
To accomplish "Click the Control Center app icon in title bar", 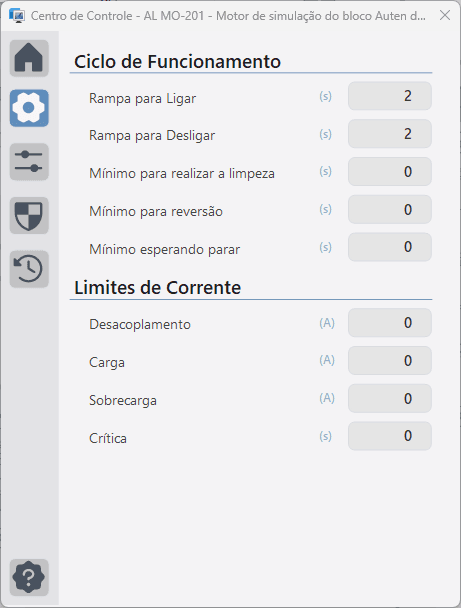I will [17, 16].
